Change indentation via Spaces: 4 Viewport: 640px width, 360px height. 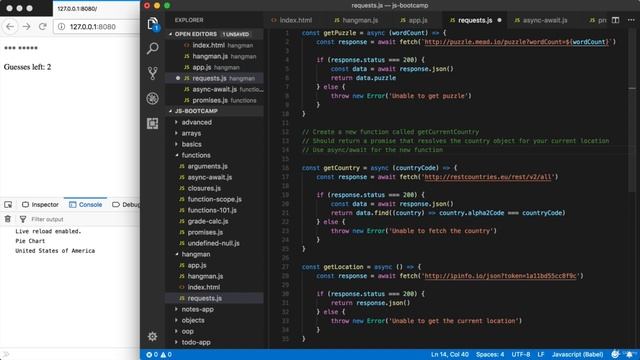pyautogui.click(x=490, y=355)
